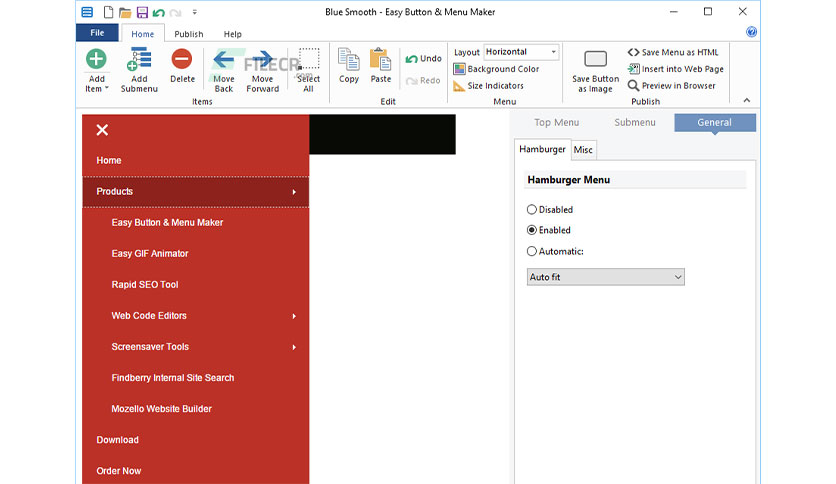The image size is (836, 484).
Task: Click the Paste clipboard icon
Action: pos(381,59)
